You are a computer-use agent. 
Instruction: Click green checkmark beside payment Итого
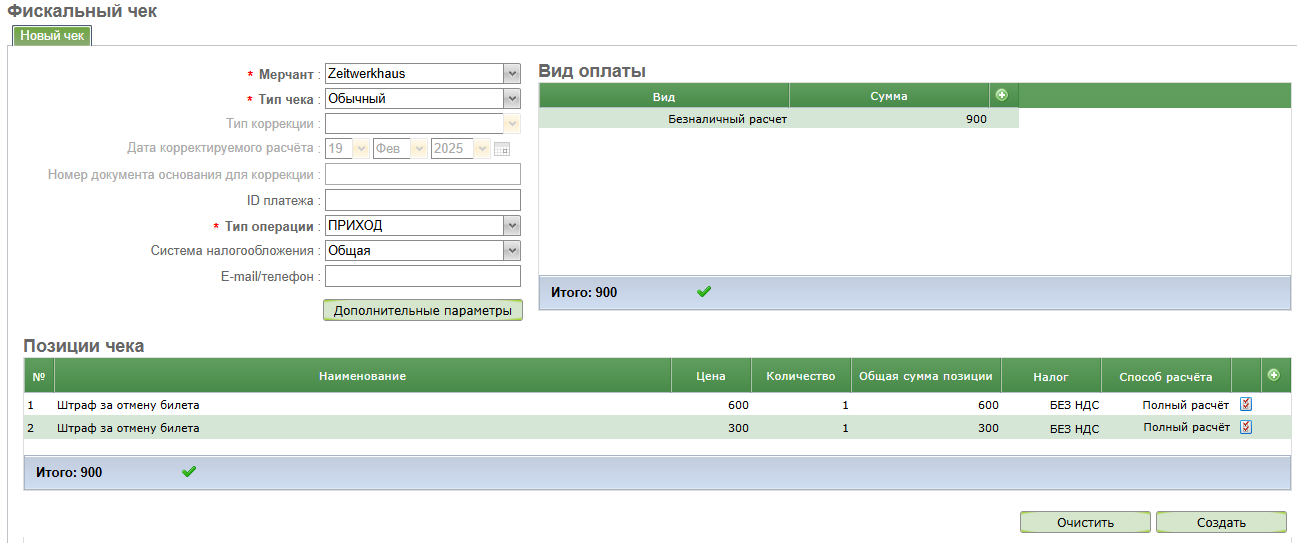coord(704,292)
